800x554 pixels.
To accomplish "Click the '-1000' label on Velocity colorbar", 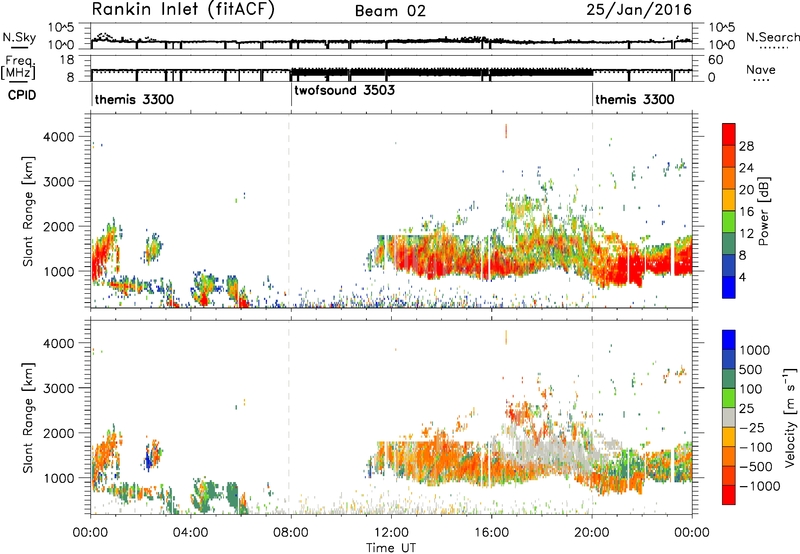I will tap(760, 486).
